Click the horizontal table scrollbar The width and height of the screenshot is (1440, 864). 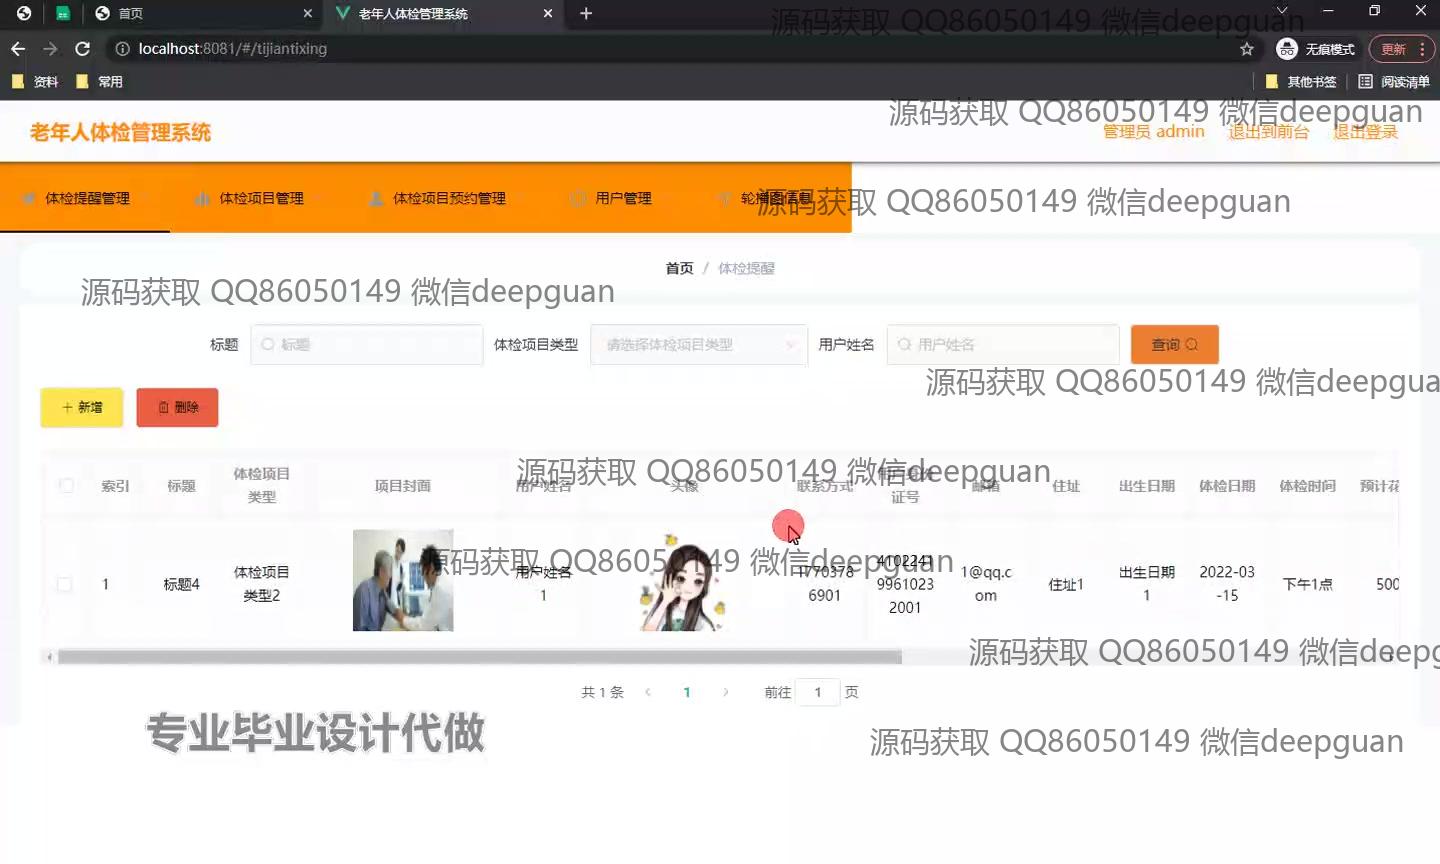479,657
